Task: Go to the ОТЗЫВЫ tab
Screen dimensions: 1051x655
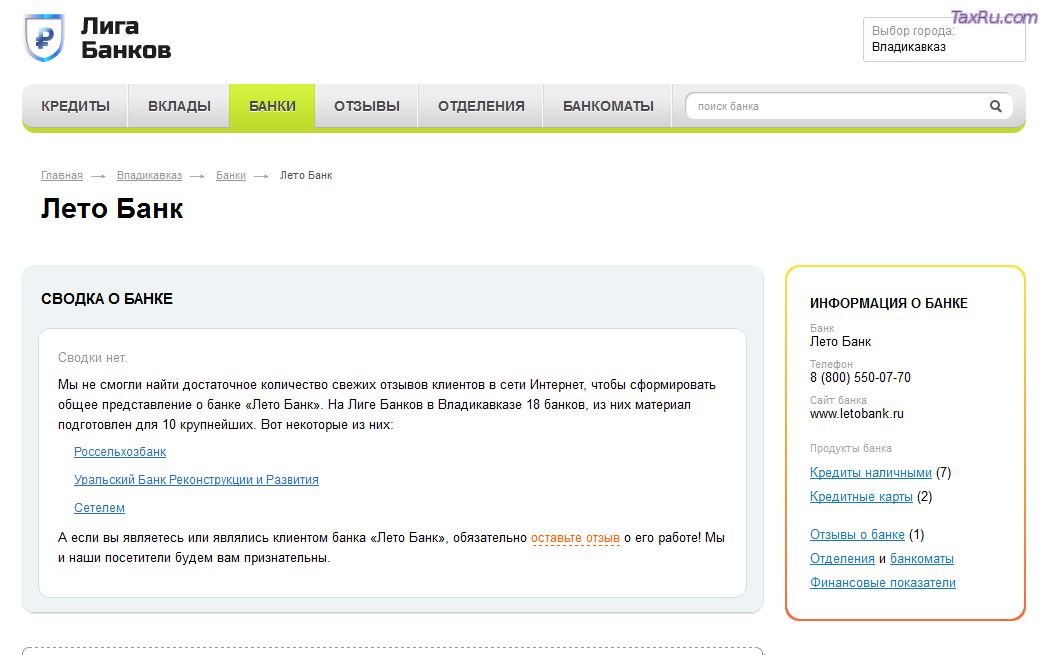Action: 366,106
